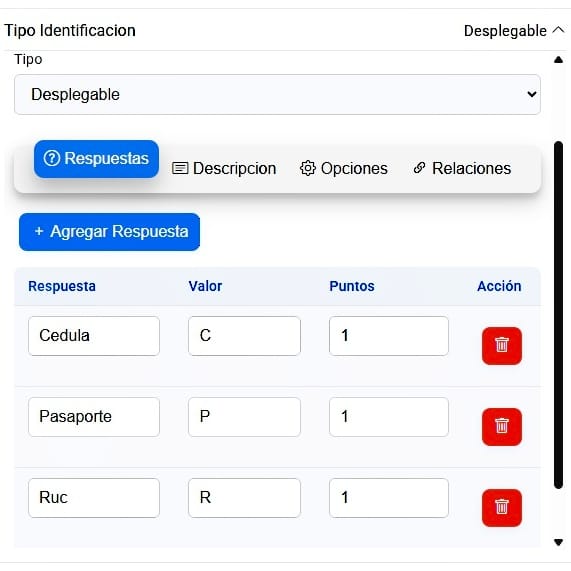
Task: Click the Agregar Respuesta button
Action: tap(109, 232)
